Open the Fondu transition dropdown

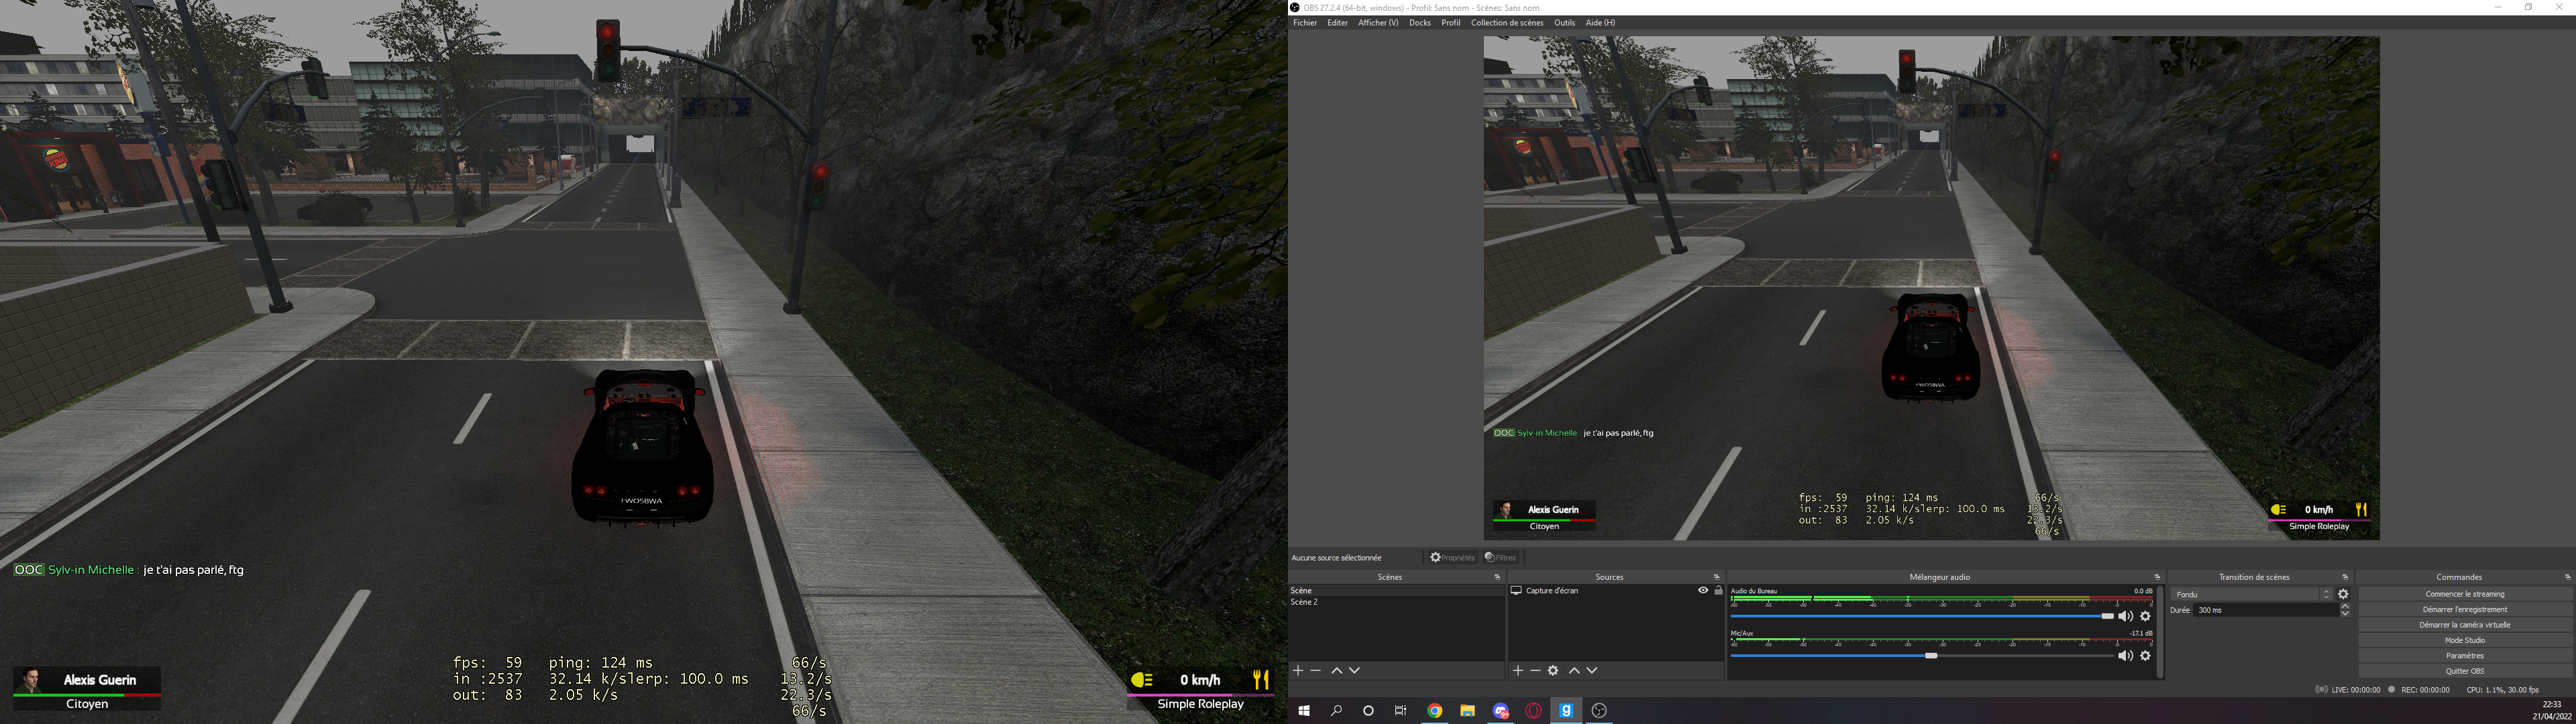tap(2253, 594)
